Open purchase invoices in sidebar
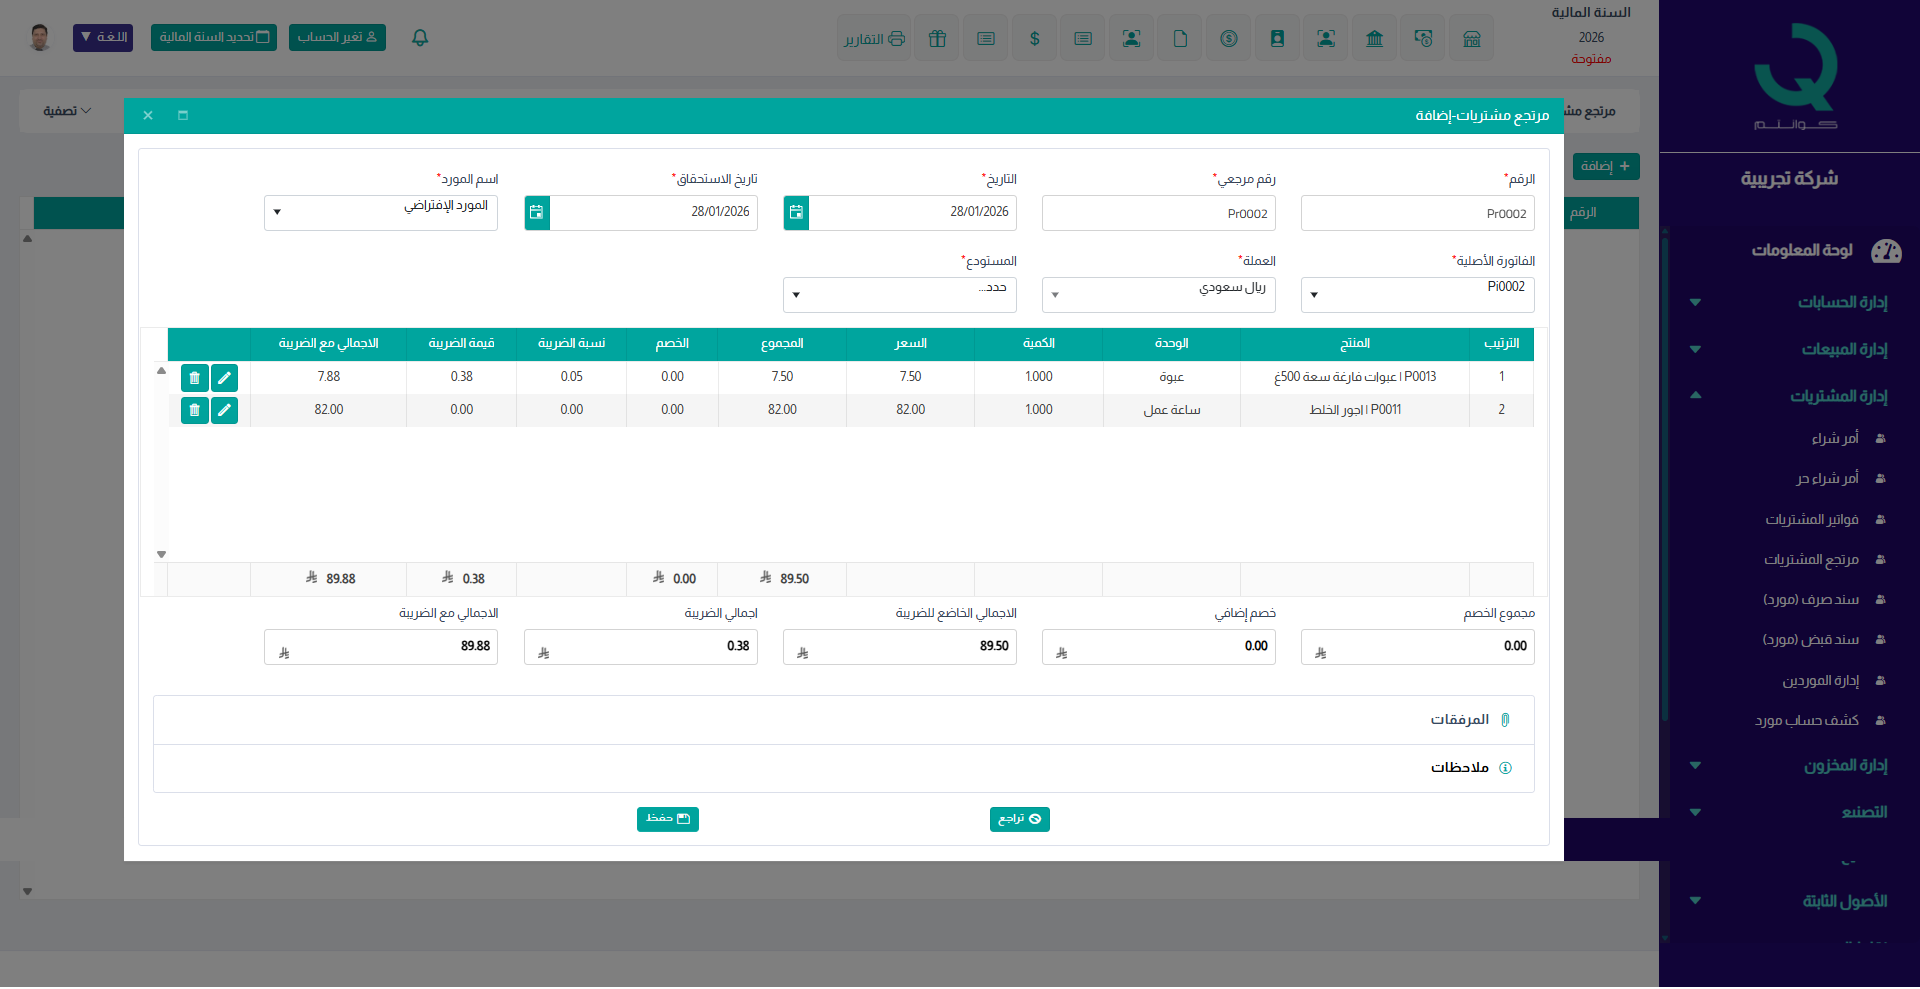This screenshot has height=989, width=1920. pyautogui.click(x=1811, y=519)
